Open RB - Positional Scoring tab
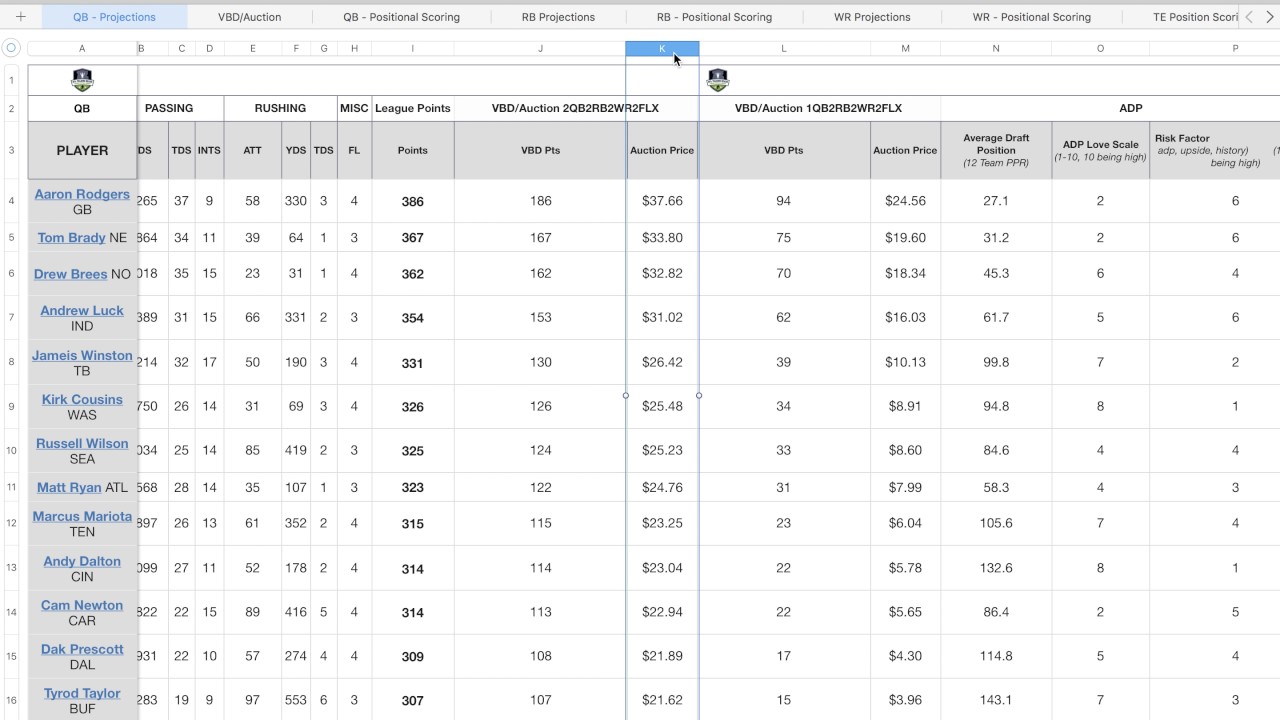 point(714,17)
